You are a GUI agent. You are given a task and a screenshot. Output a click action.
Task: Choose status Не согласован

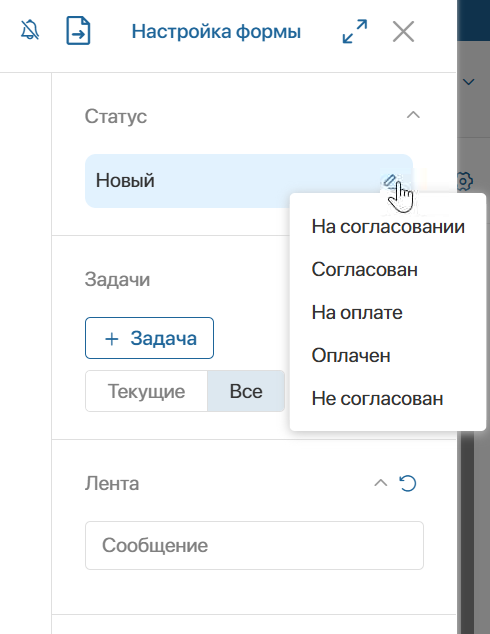377,399
